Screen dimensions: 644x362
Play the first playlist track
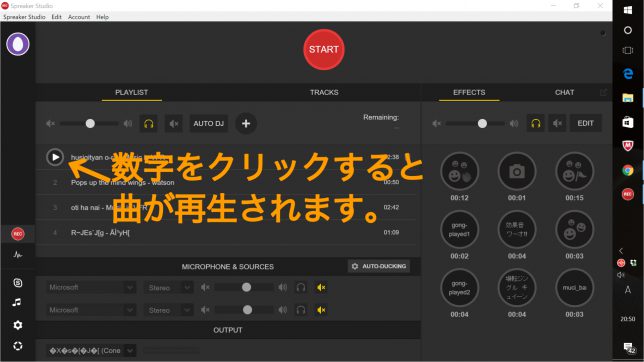click(x=55, y=157)
